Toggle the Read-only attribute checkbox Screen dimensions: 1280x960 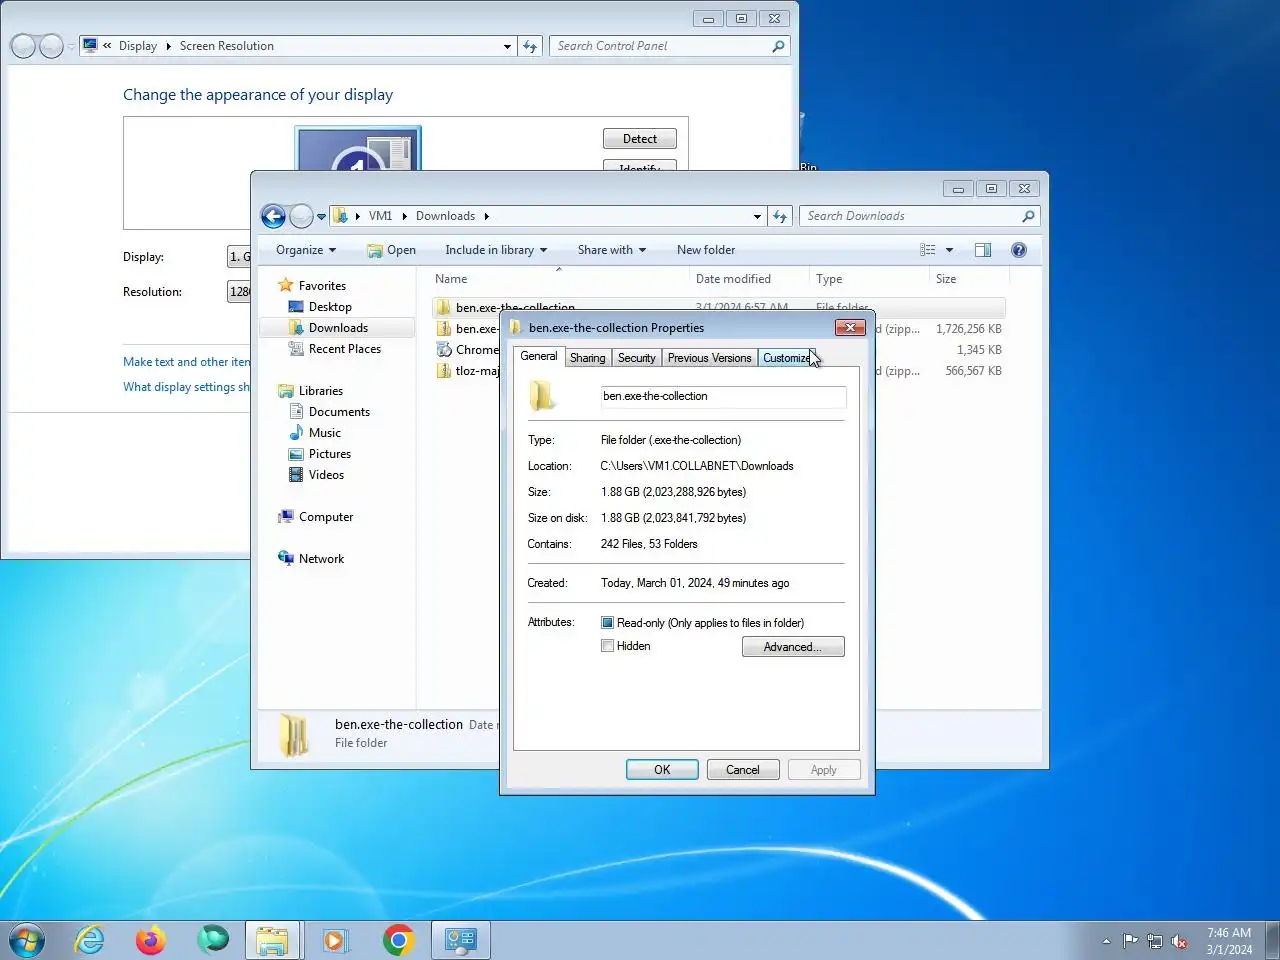tap(607, 623)
